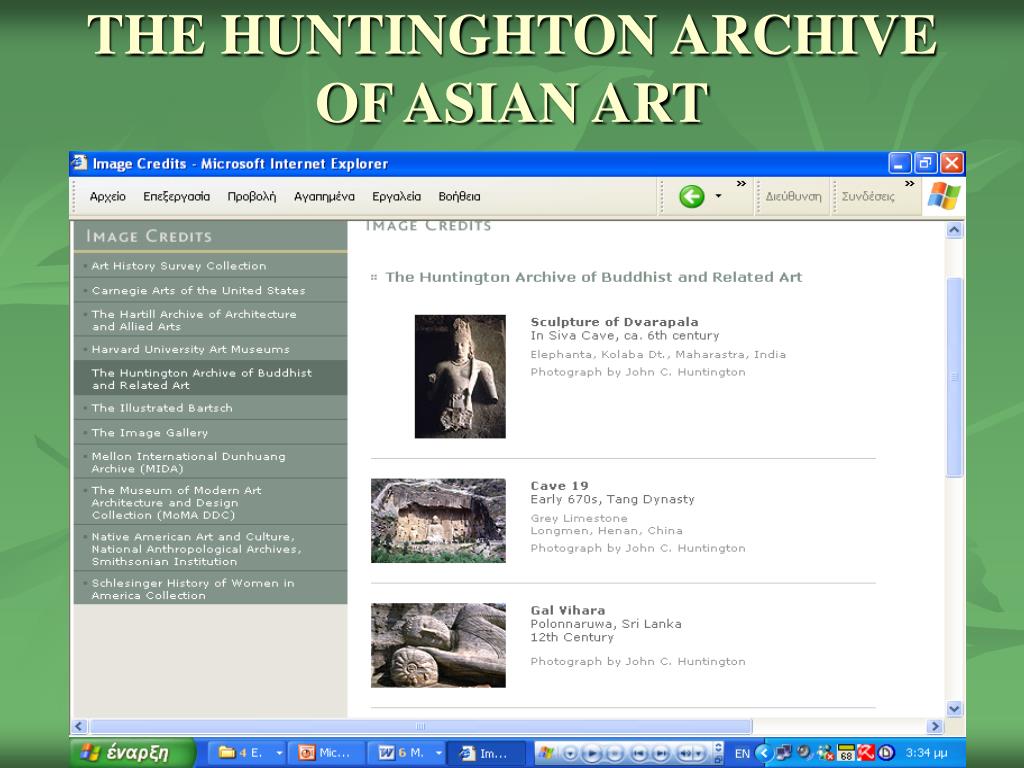Screen dimensions: 1024x768
Task: Click the Gal Vihara reclining Buddha thumbnail
Action: (438, 645)
